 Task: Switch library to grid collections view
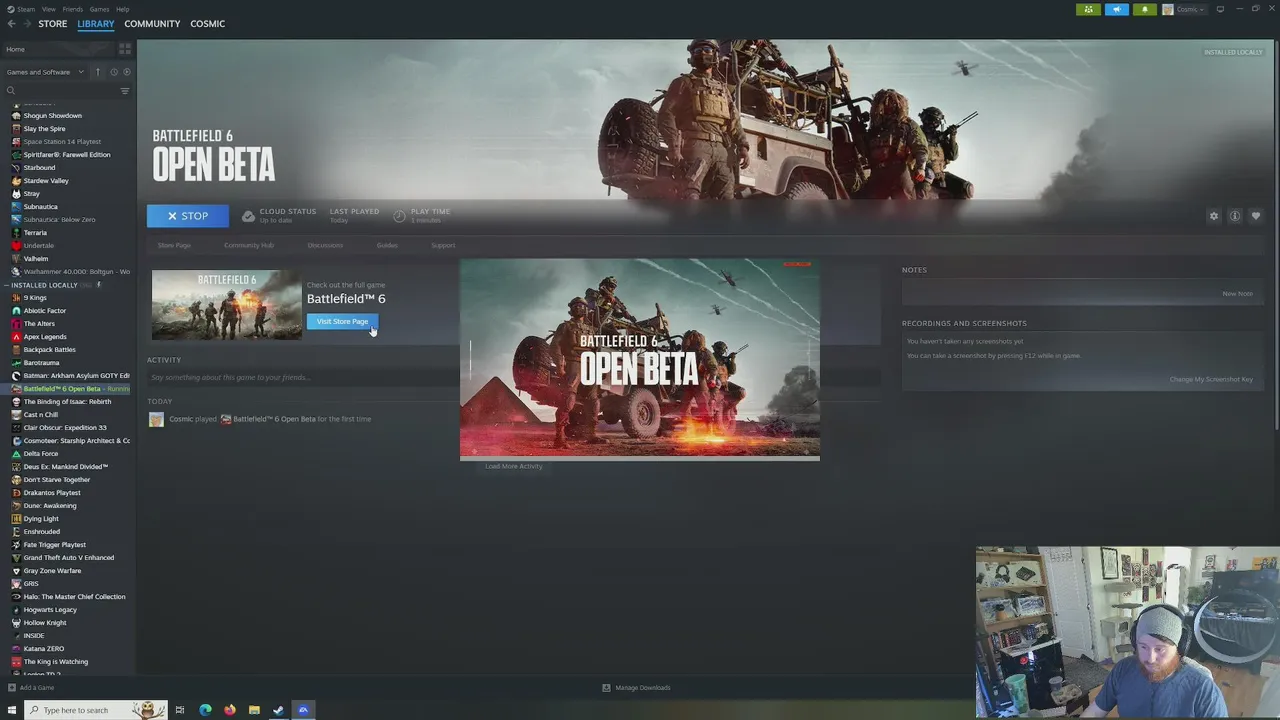pyautogui.click(x=125, y=49)
